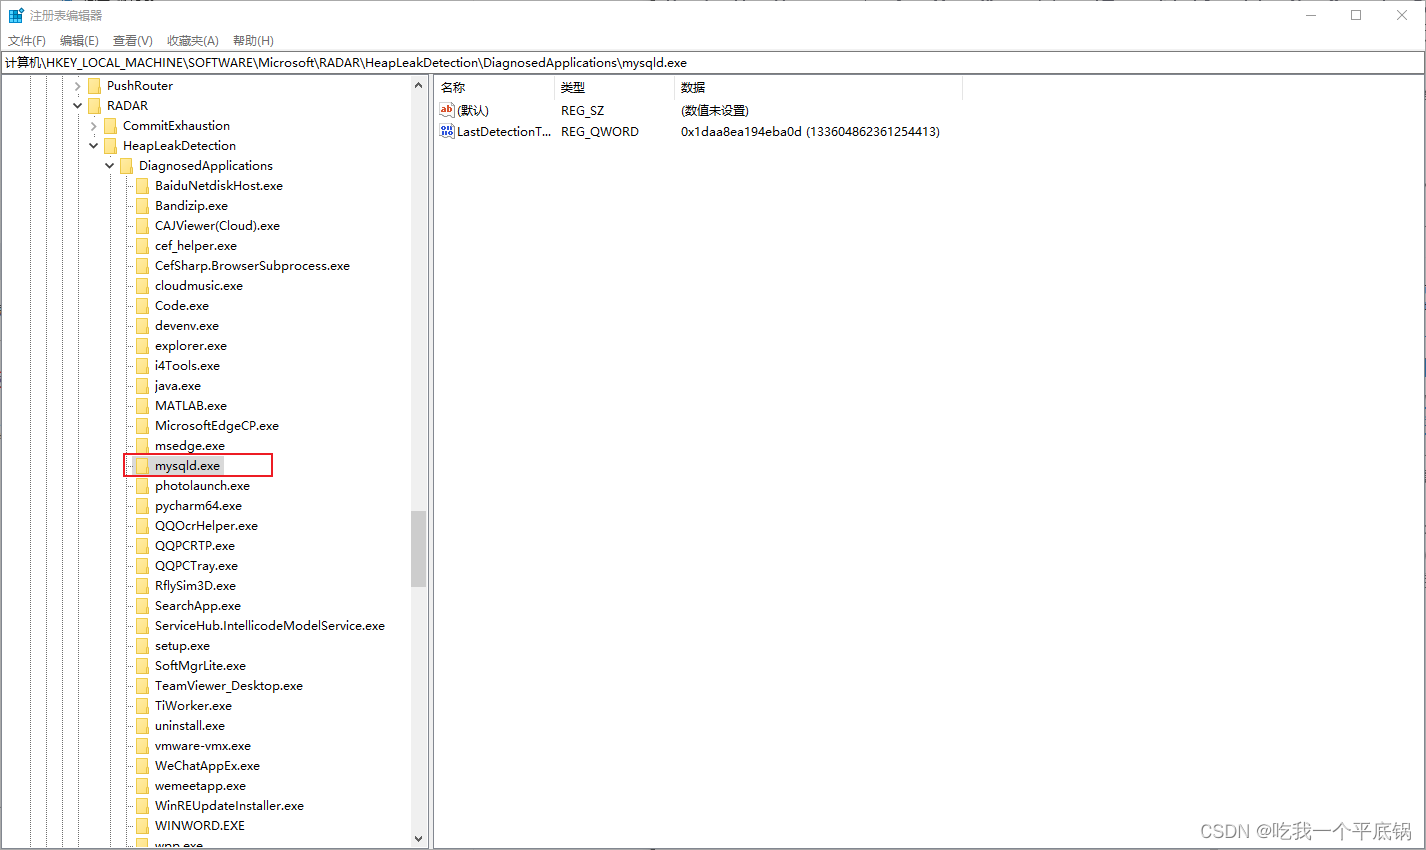
Task: Click the binary value icon of LastDetectionT...
Action: click(447, 131)
